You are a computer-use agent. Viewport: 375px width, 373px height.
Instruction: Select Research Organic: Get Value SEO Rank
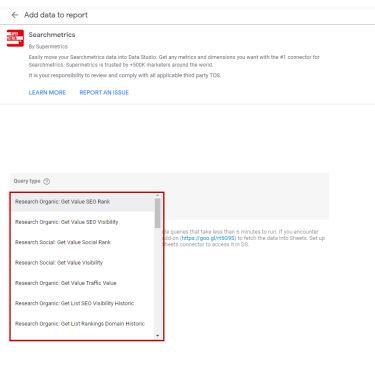pos(83,202)
